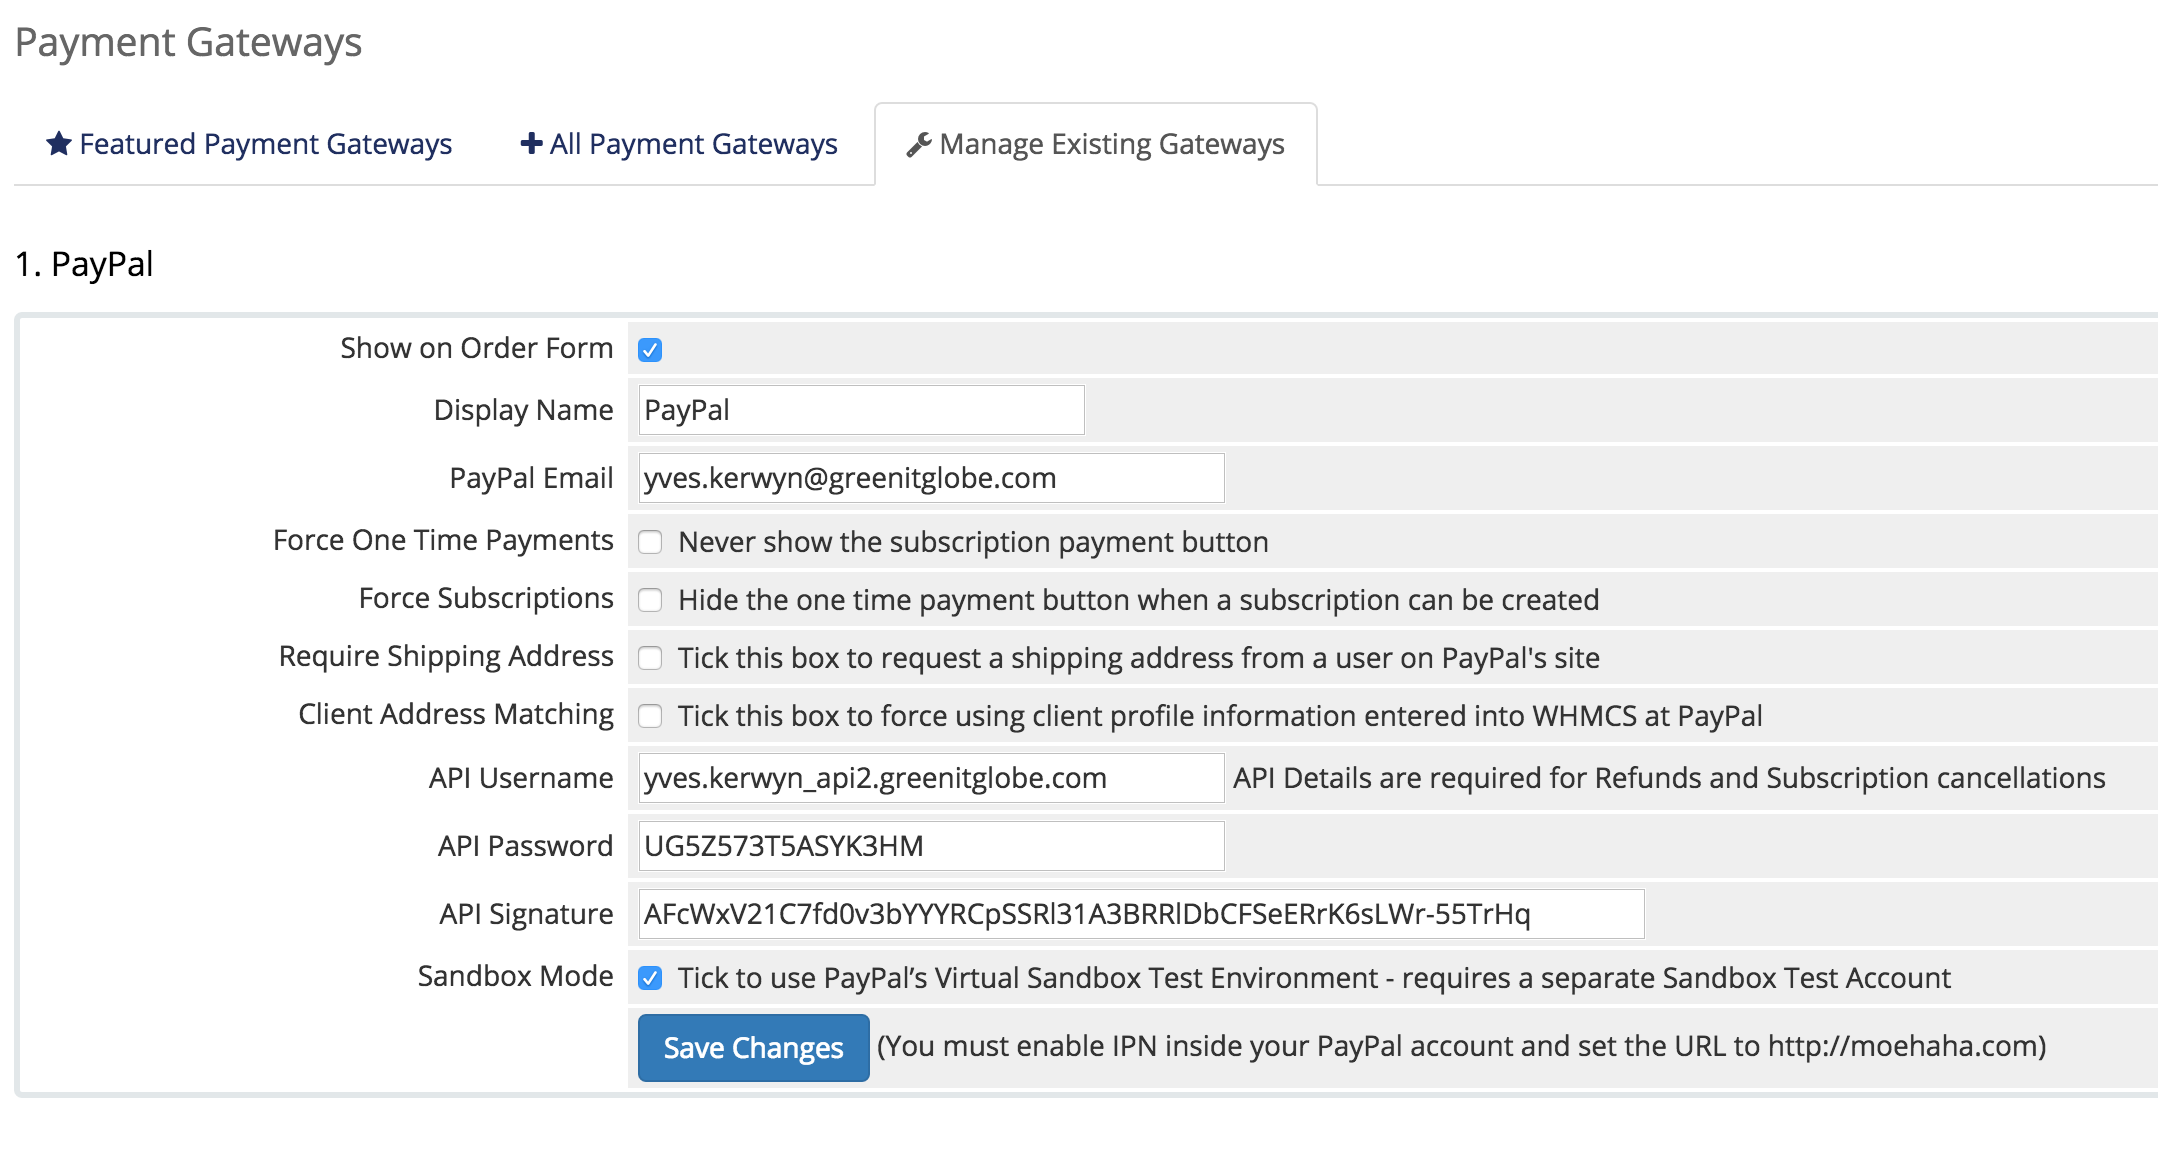Click 'Never show the subscription payment button' label
The width and height of the screenshot is (2158, 1158).
point(972,542)
